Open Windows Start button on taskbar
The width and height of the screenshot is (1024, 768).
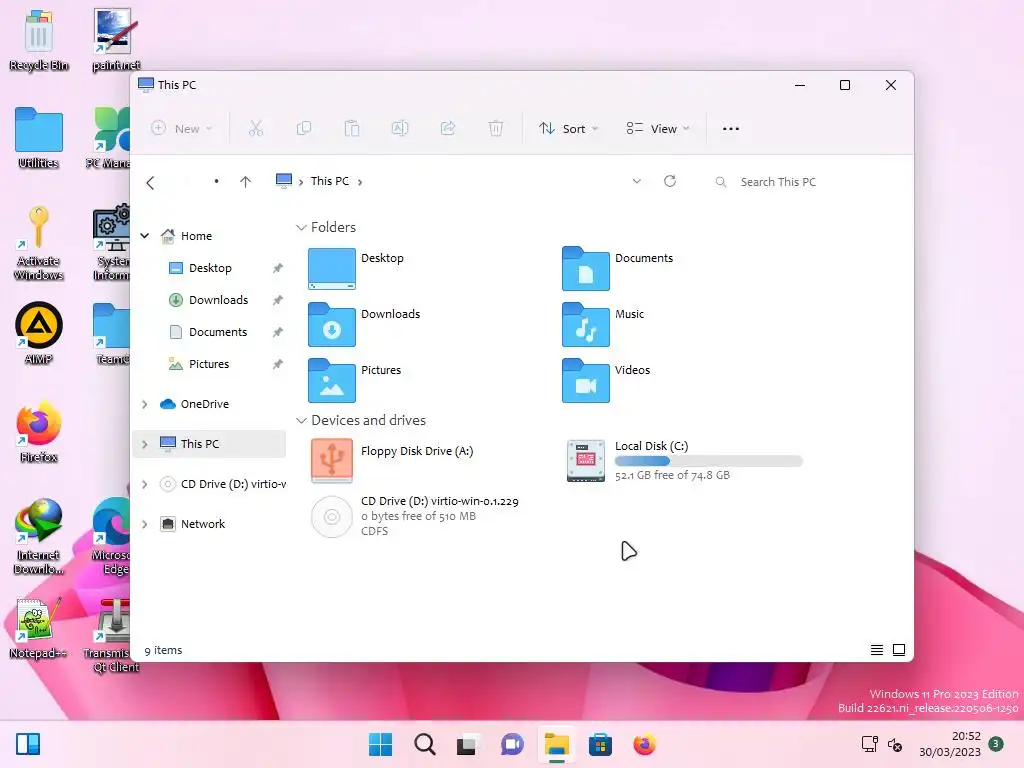[380, 744]
